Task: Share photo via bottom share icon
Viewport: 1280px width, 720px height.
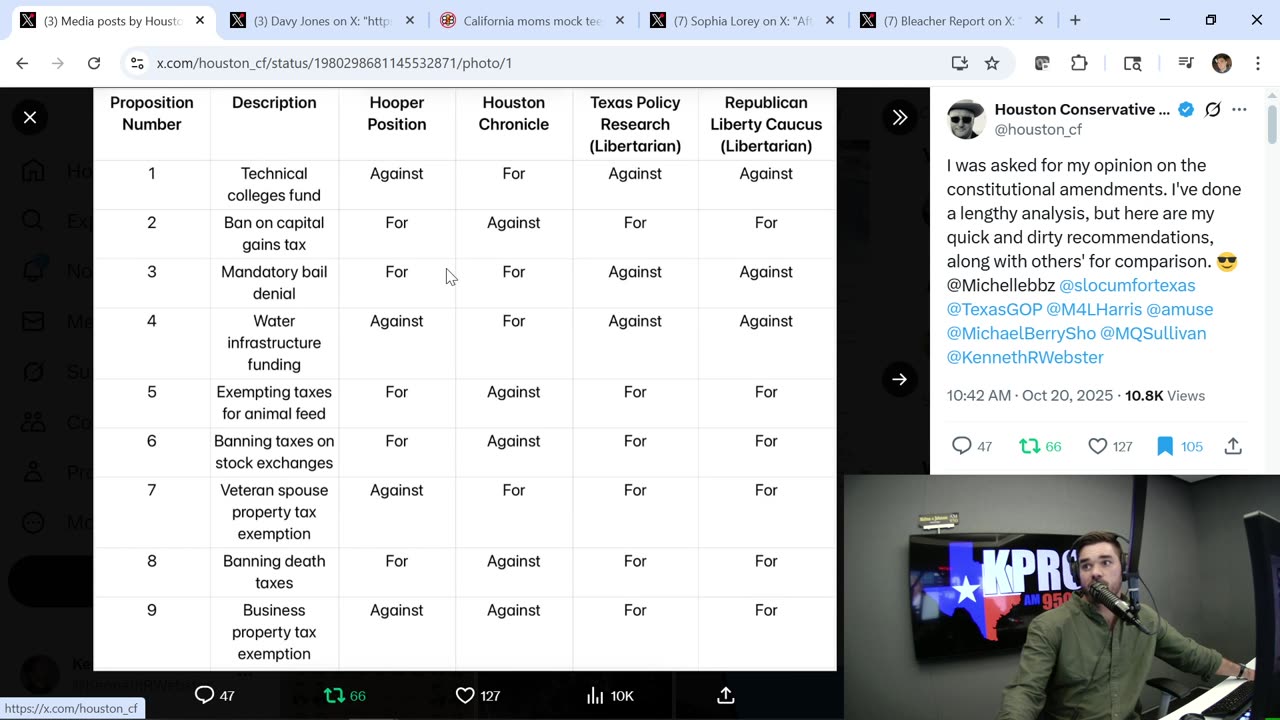Action: [x=726, y=695]
